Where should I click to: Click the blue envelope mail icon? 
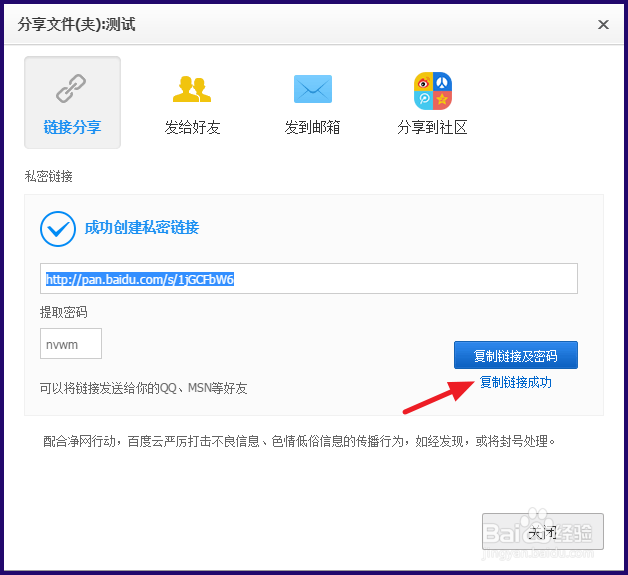click(313, 89)
